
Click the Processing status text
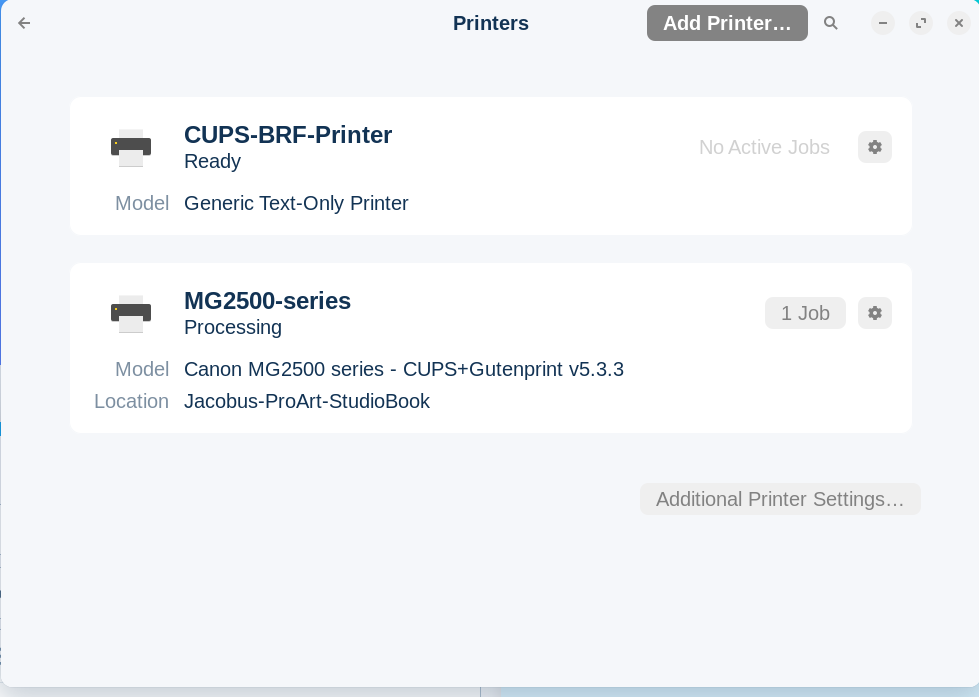(232, 327)
